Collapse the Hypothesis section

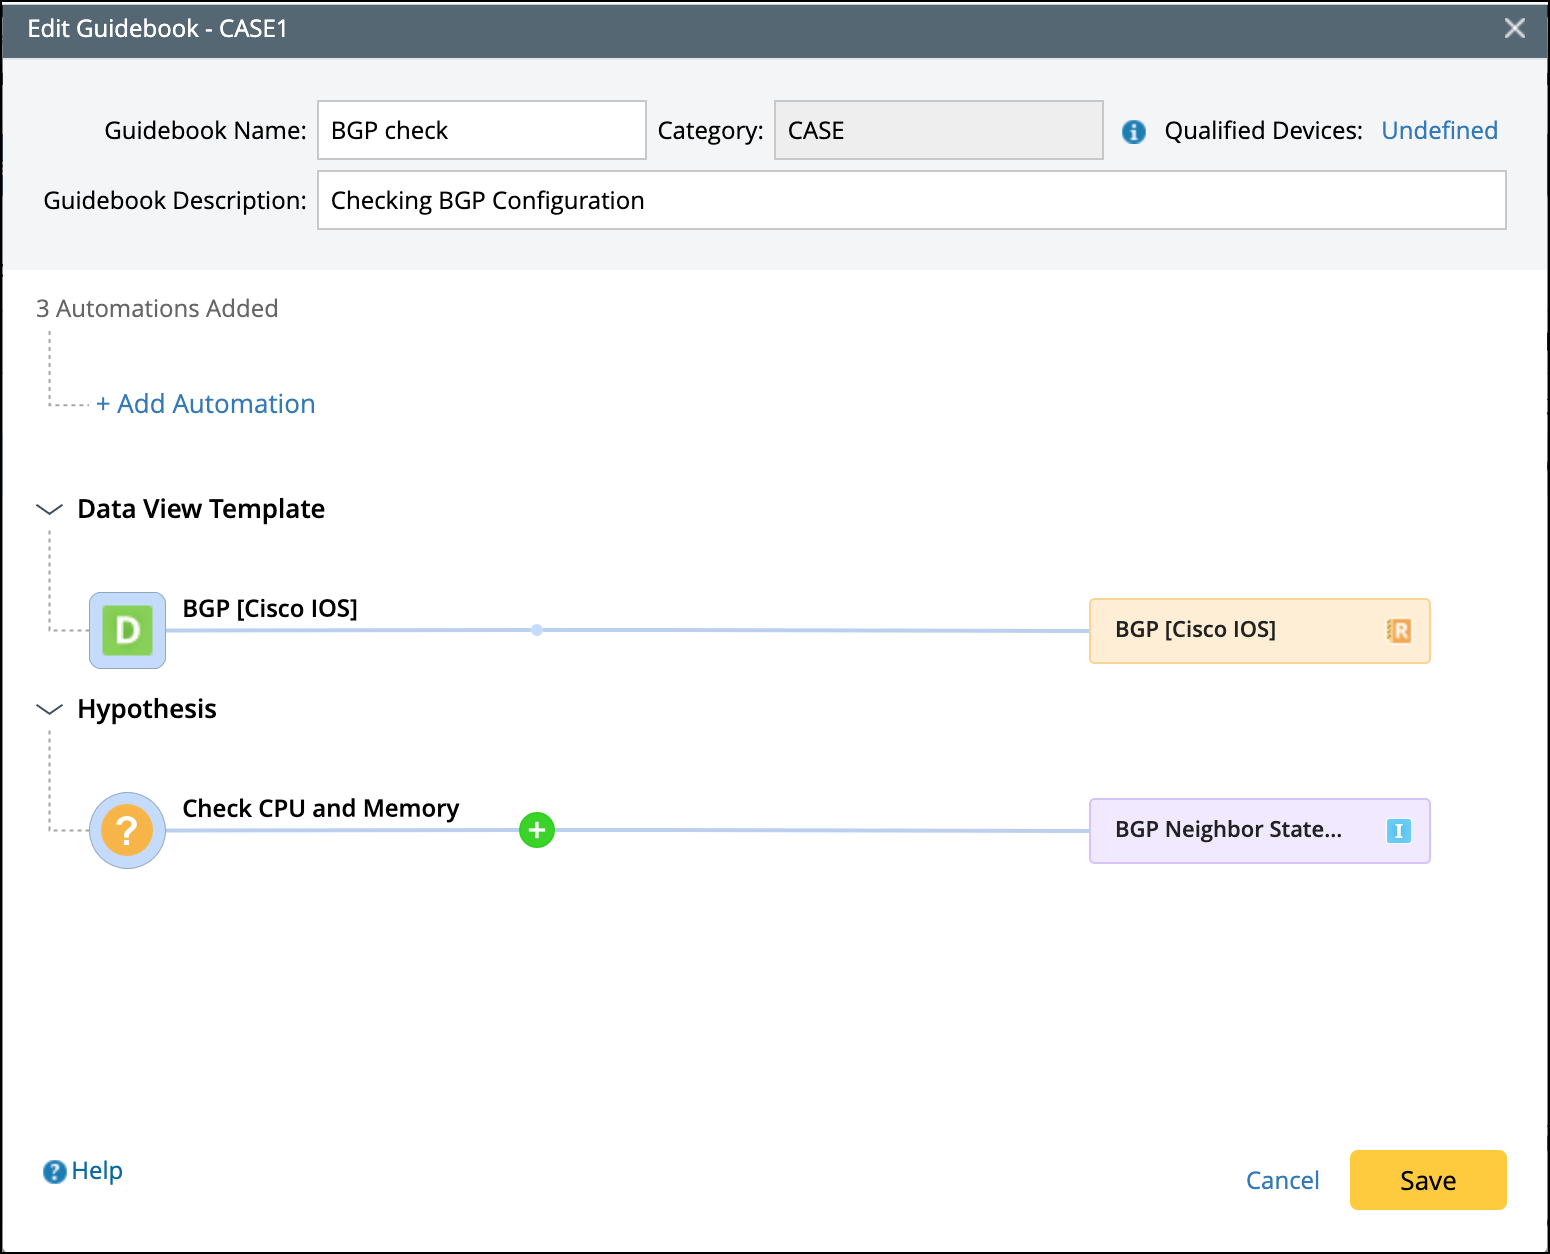(x=49, y=709)
